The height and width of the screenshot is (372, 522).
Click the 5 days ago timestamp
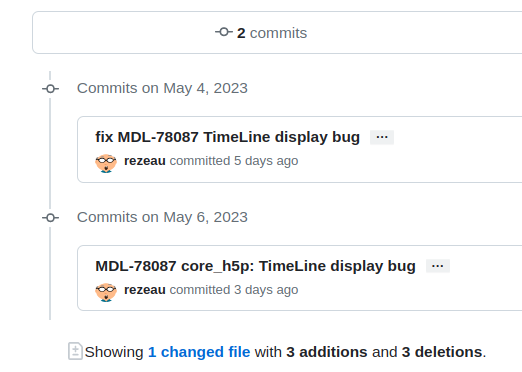point(266,161)
